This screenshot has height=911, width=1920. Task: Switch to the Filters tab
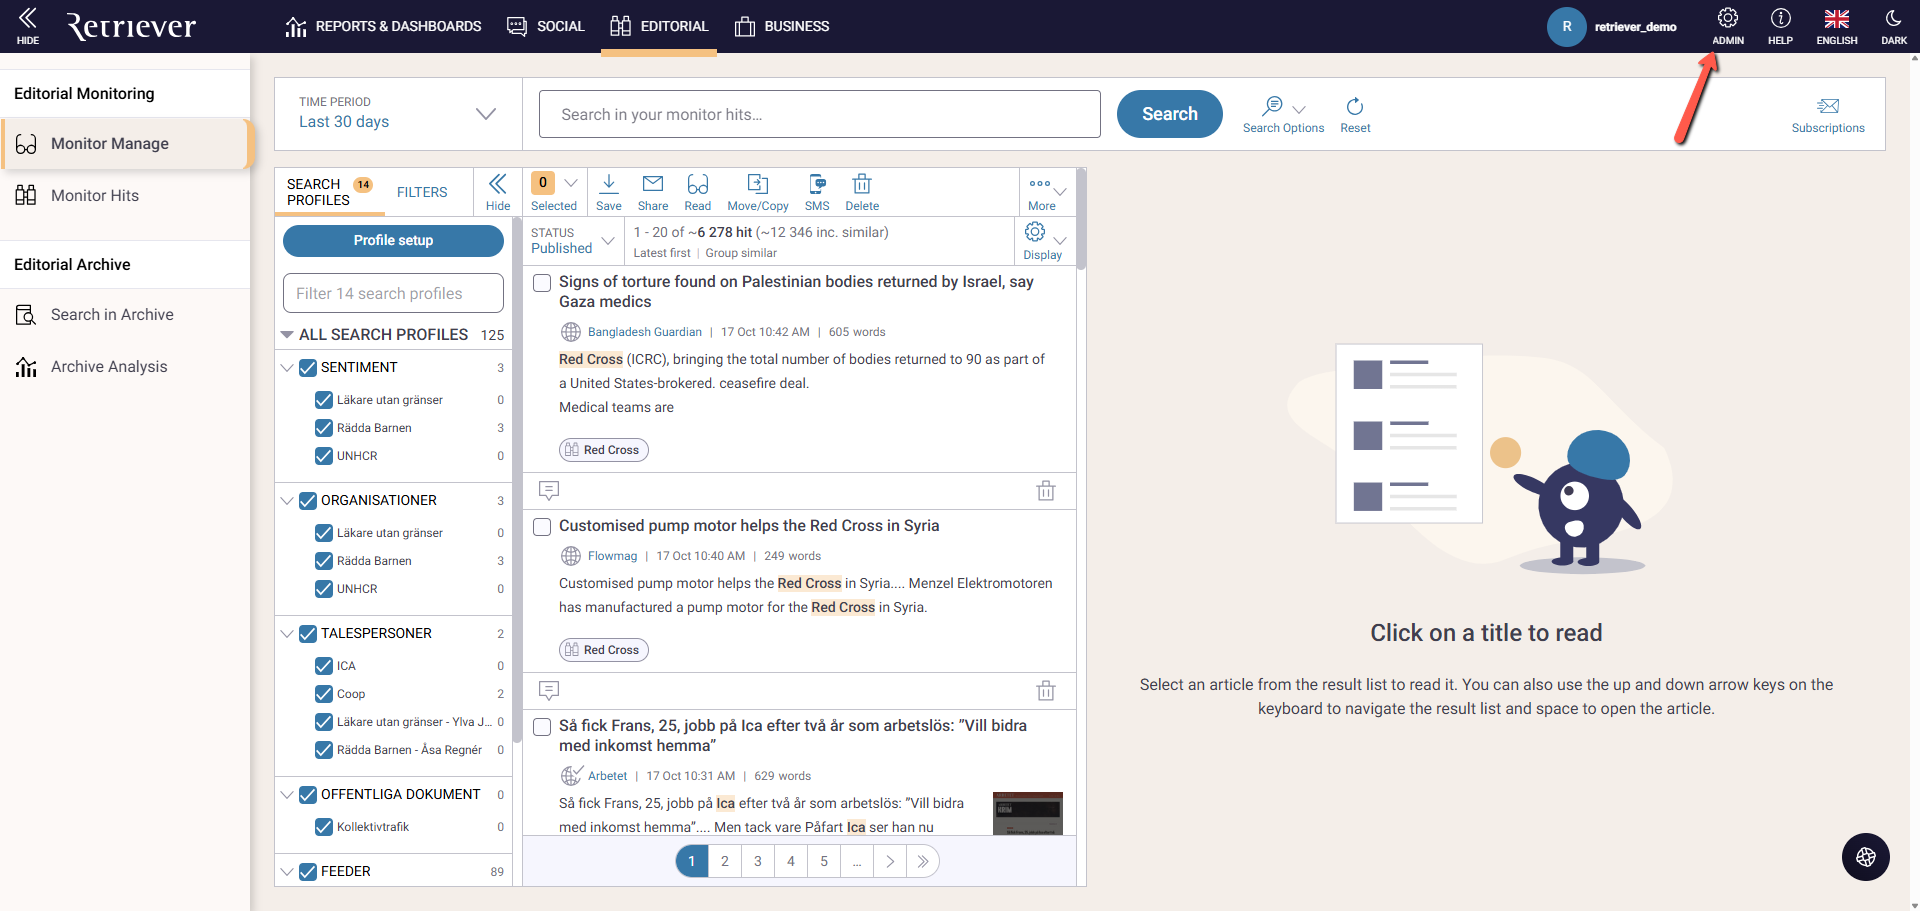[422, 192]
